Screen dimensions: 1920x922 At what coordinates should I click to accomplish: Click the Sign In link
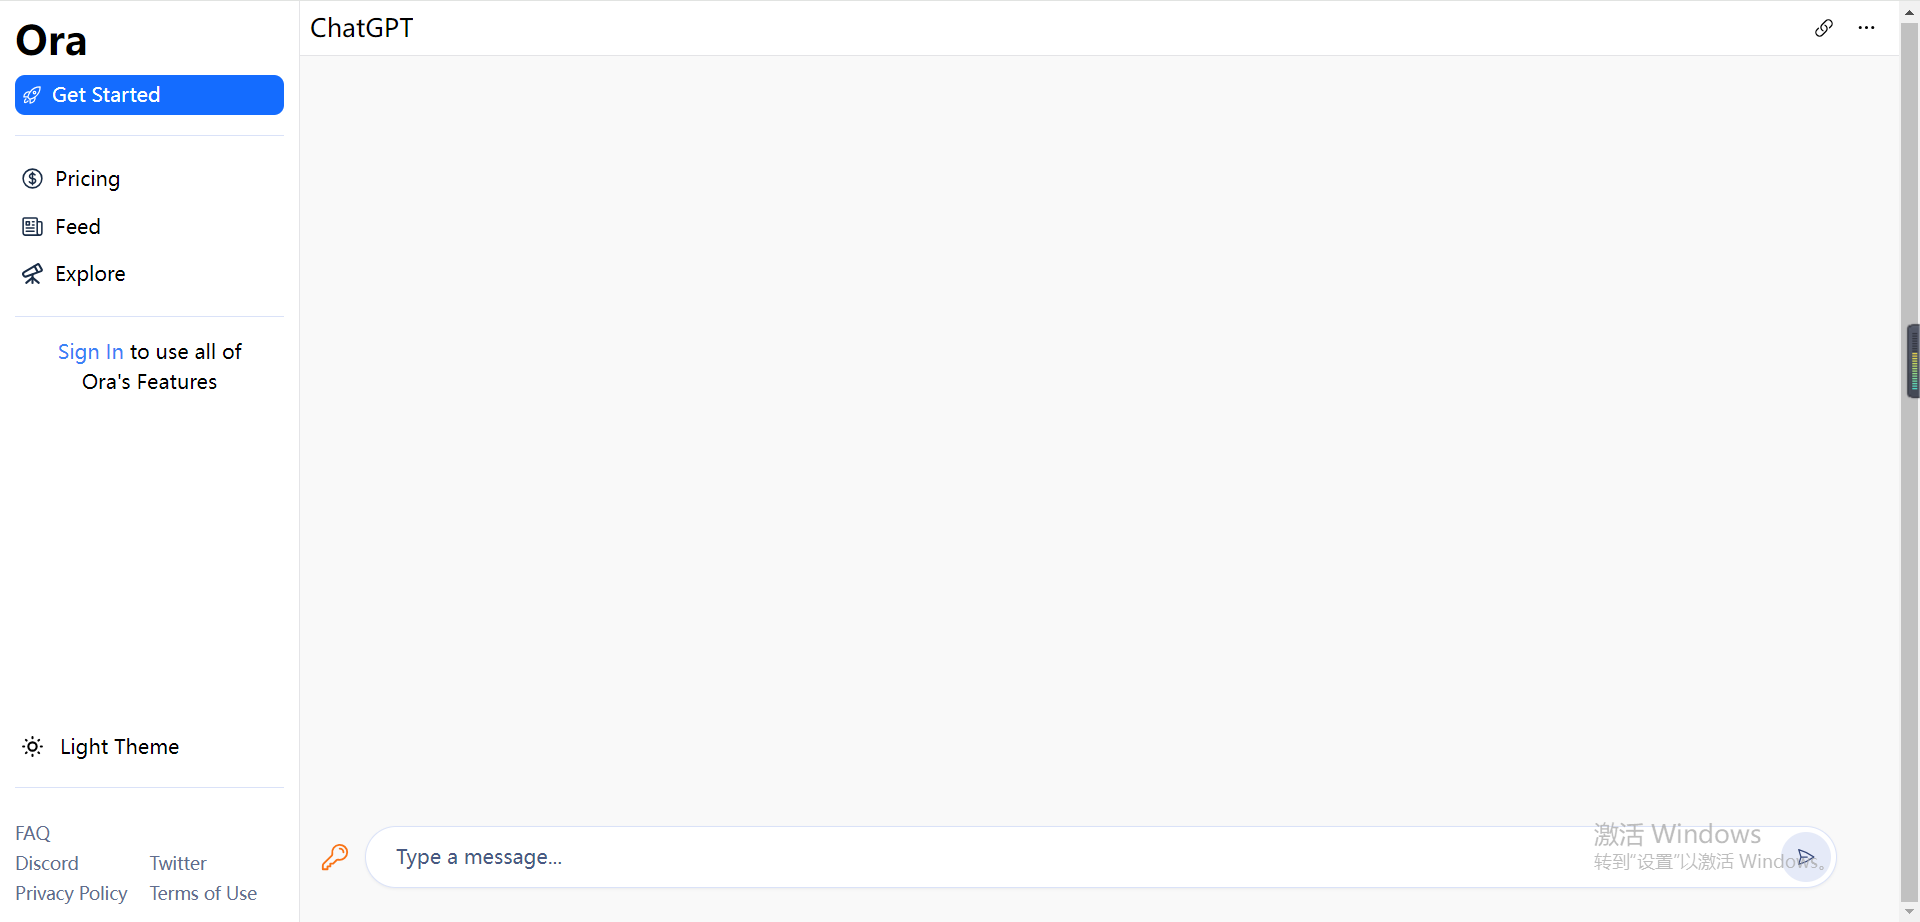point(91,352)
